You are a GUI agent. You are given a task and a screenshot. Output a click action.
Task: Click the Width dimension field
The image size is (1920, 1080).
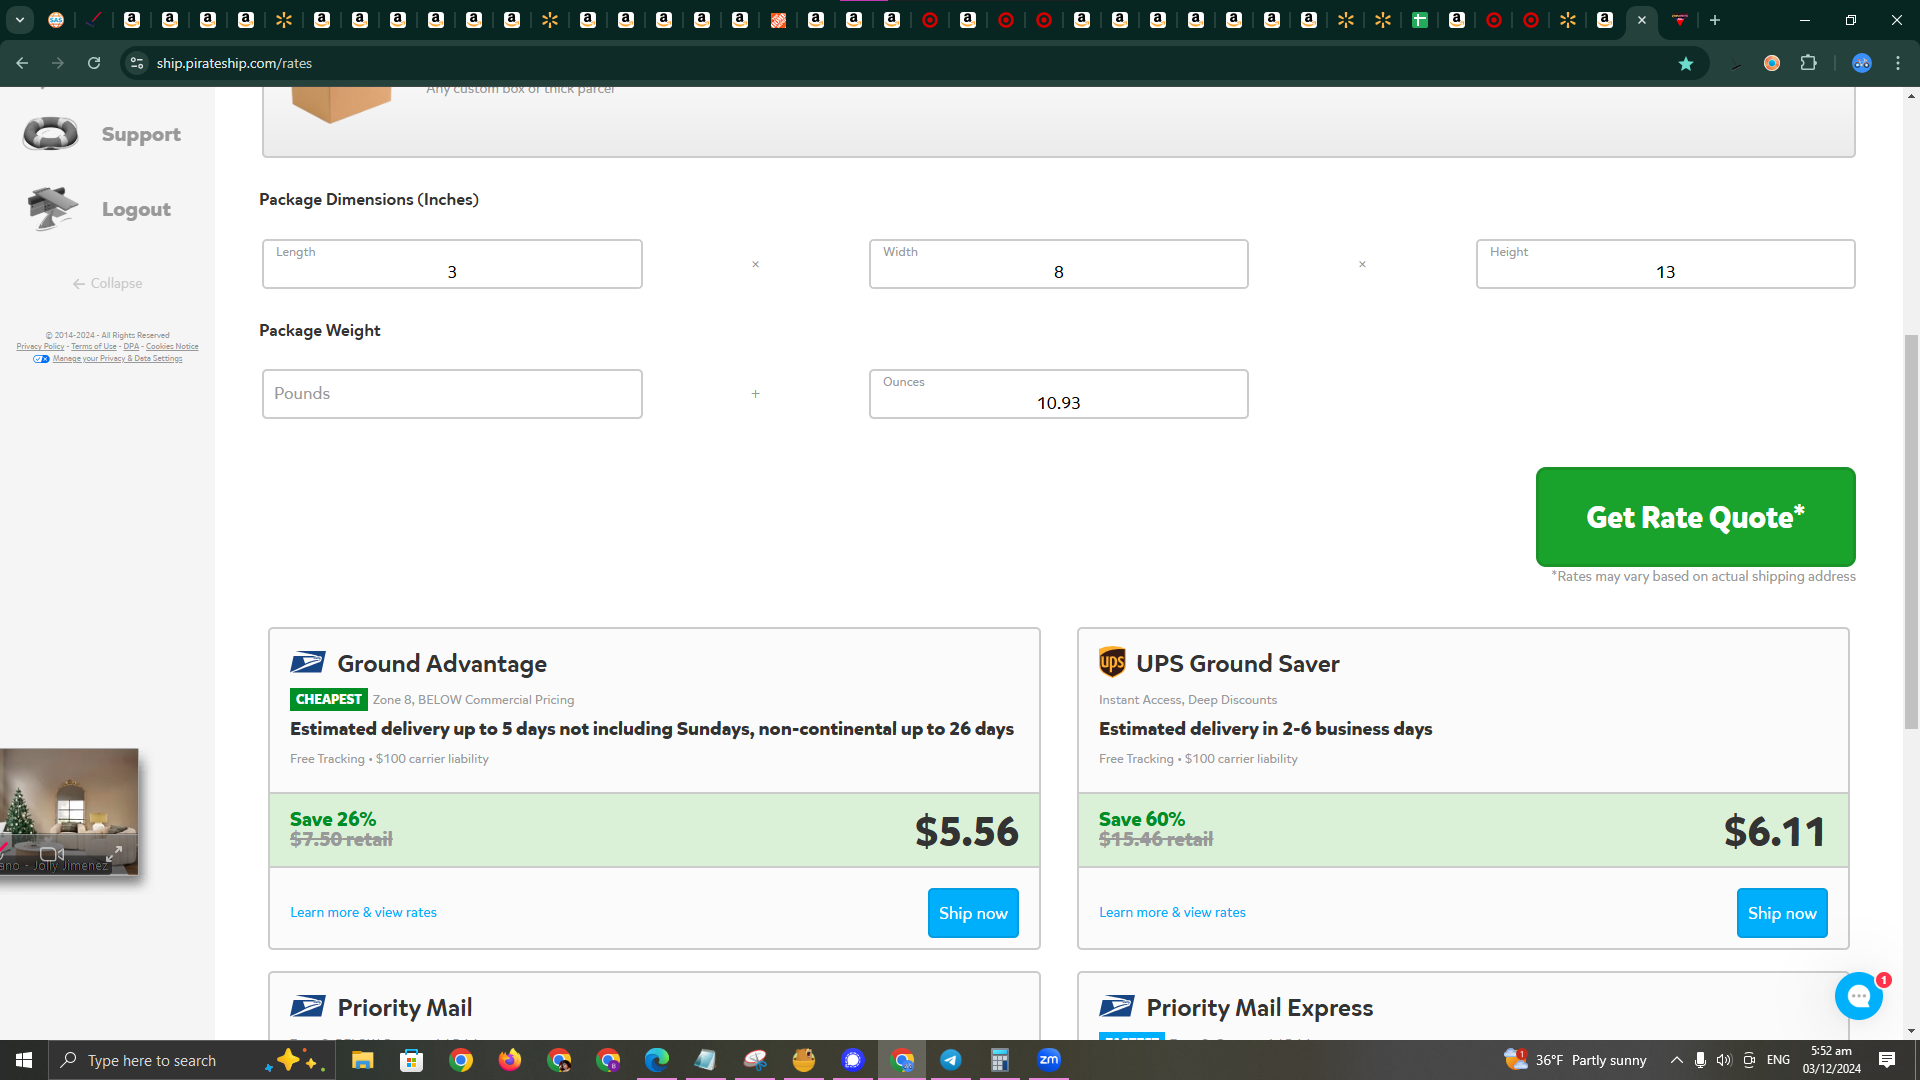(1059, 264)
